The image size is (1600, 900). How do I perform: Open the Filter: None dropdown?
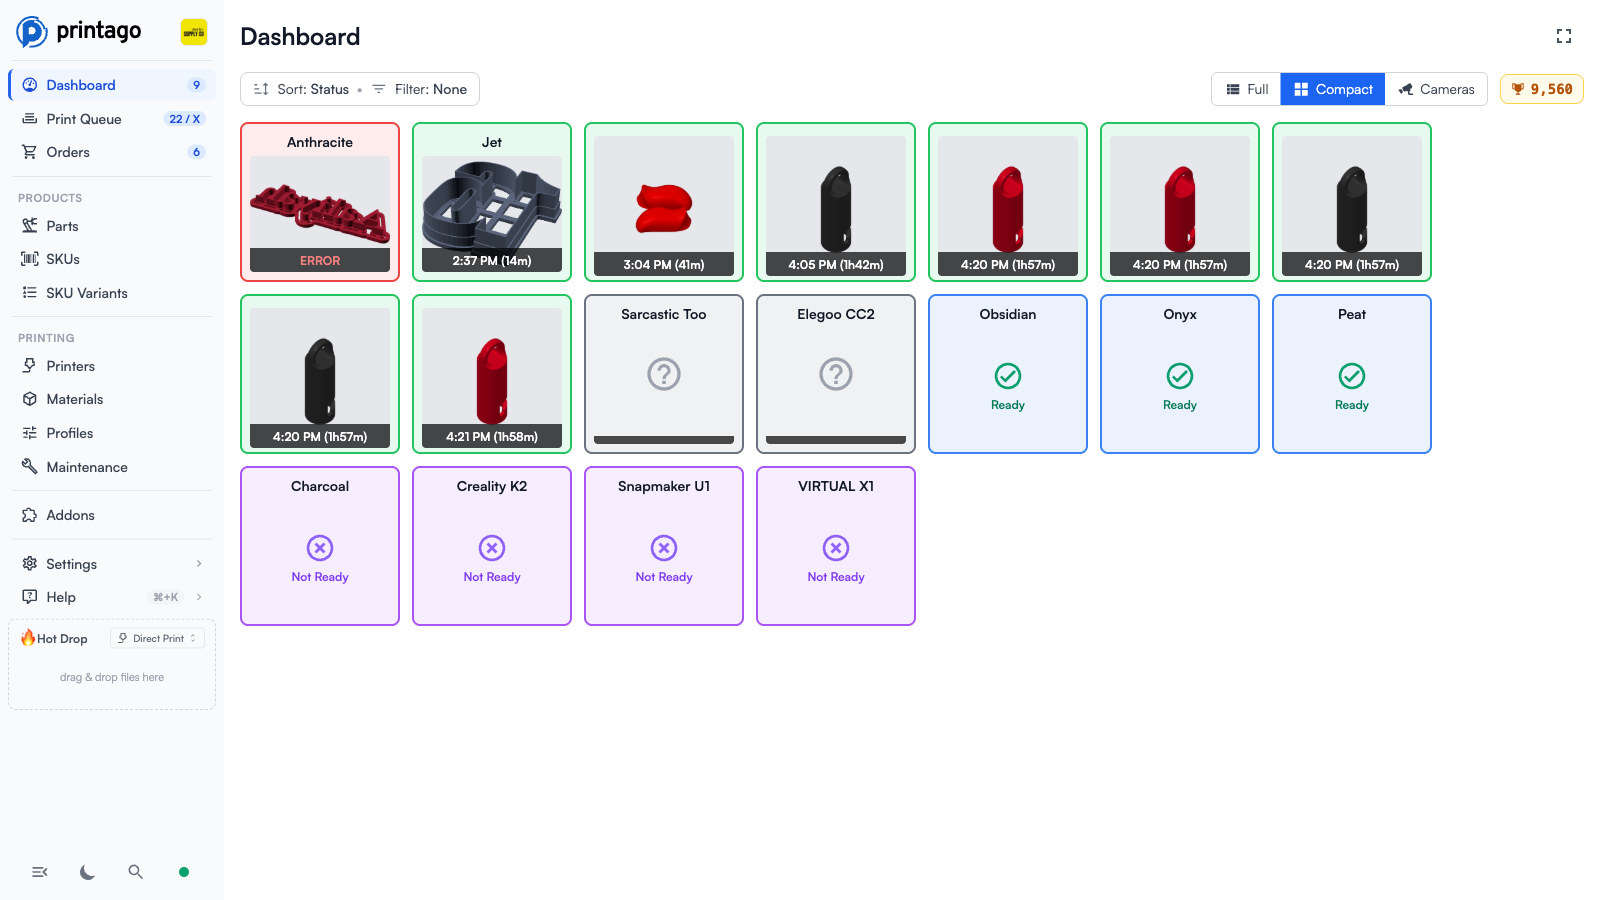(x=420, y=89)
